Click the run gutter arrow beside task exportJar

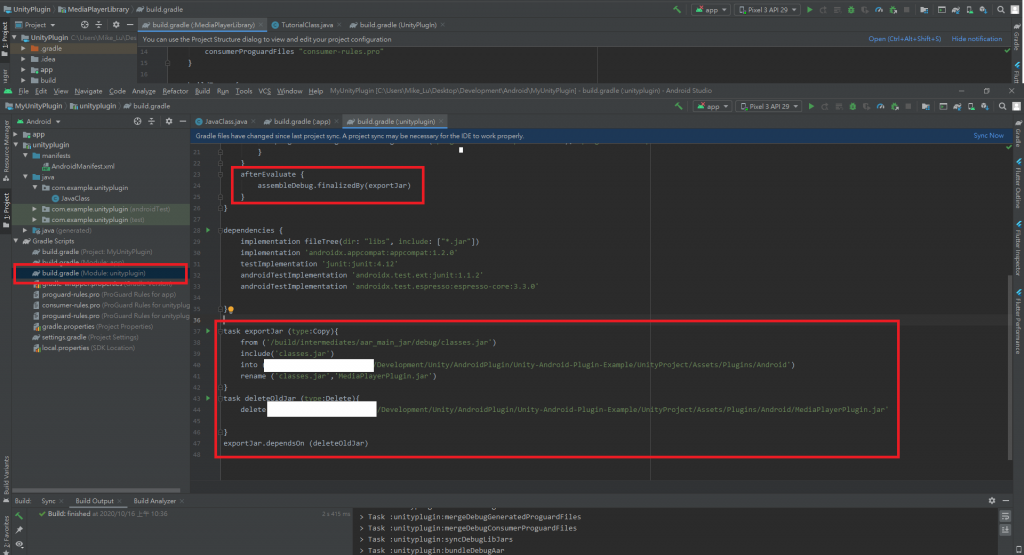pyautogui.click(x=208, y=331)
